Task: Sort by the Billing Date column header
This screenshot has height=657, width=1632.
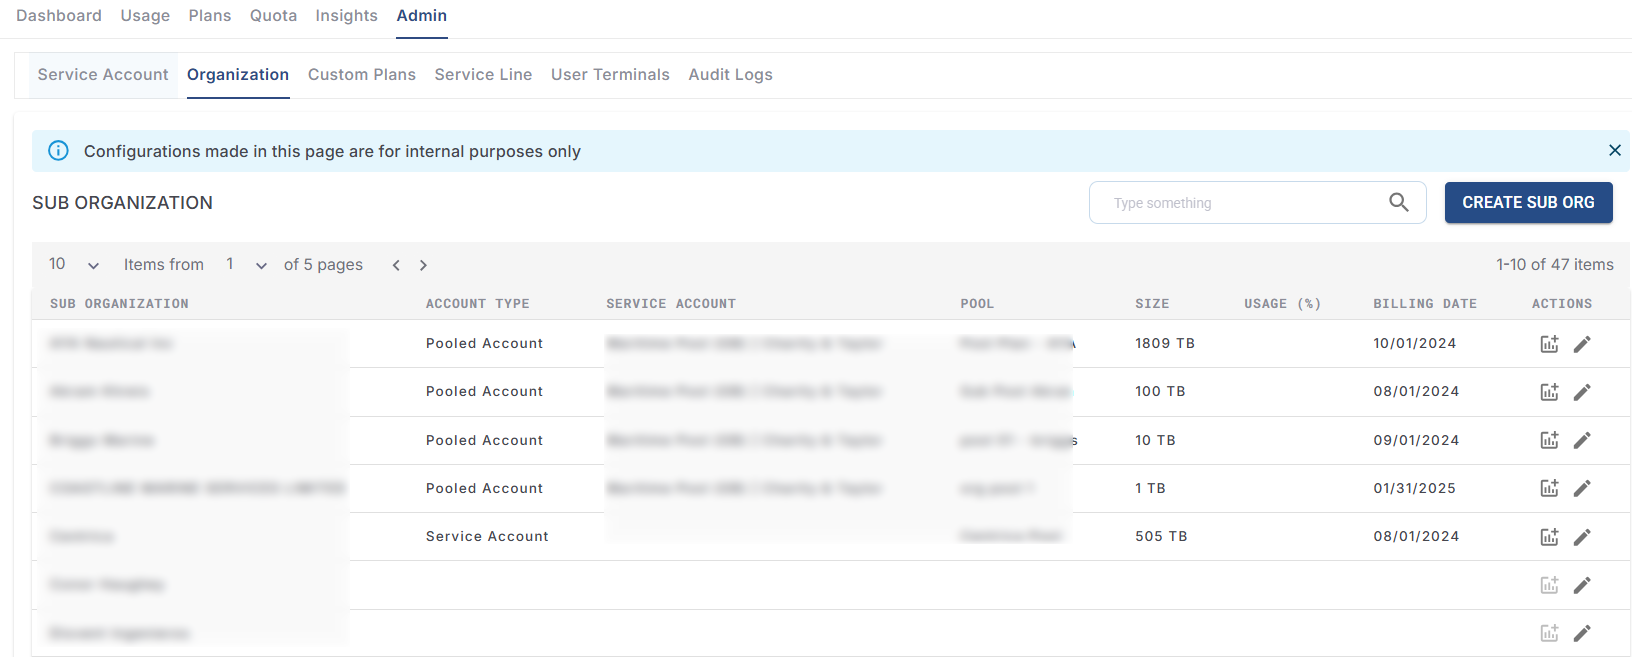Action: click(1424, 304)
